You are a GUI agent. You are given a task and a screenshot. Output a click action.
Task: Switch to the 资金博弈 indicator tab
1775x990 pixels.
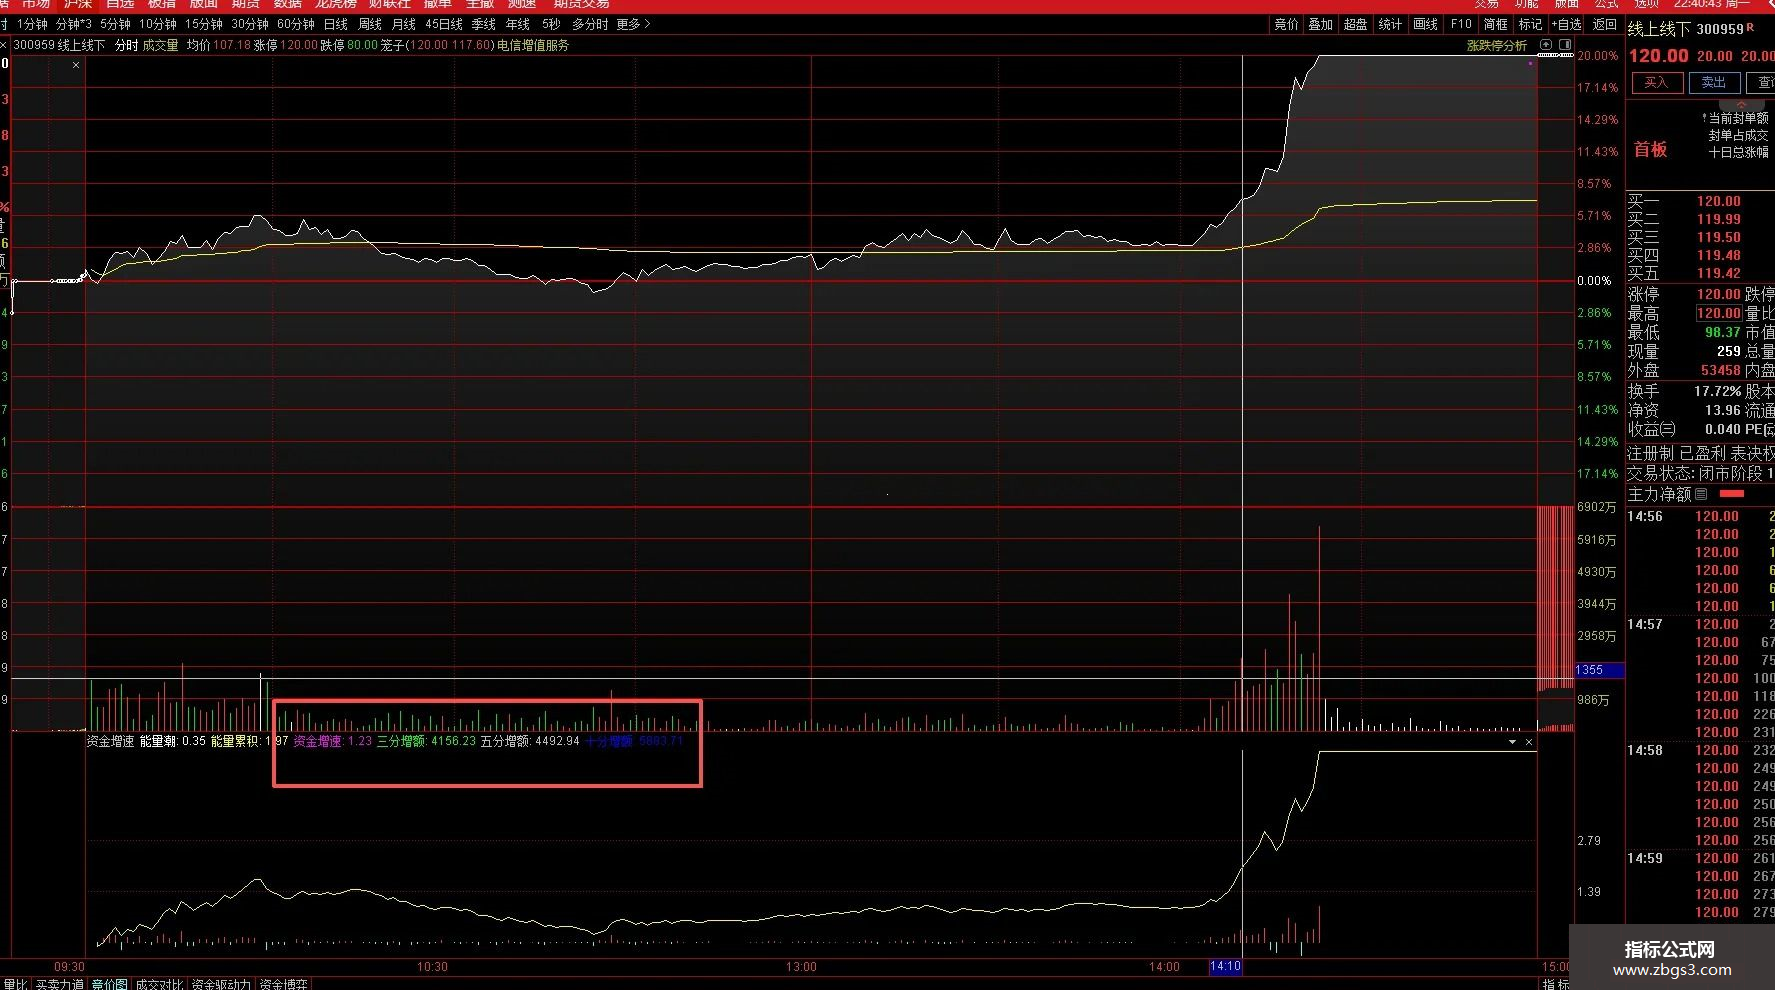(x=284, y=984)
